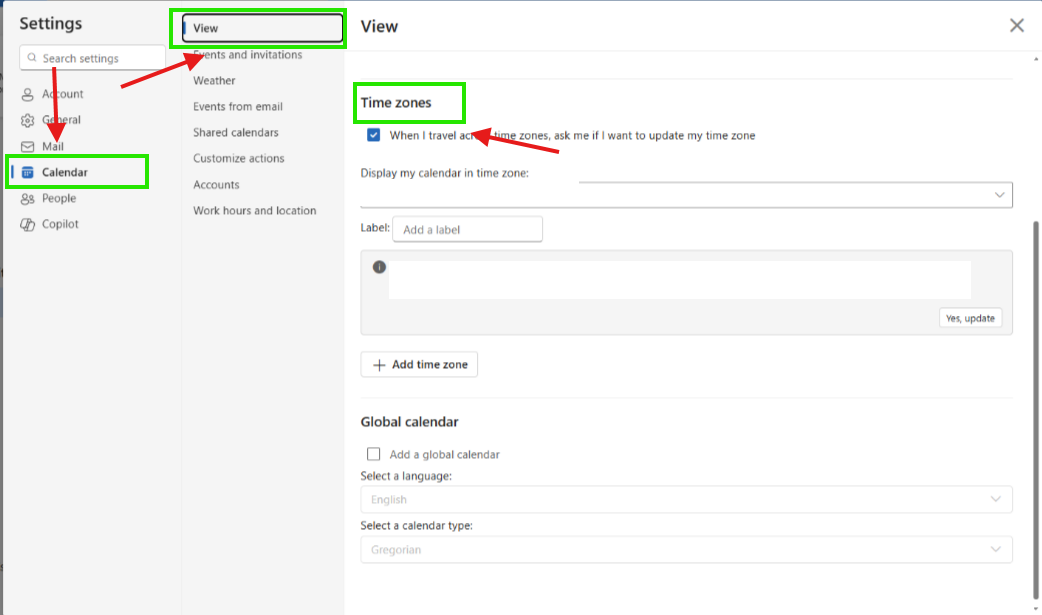
Task: Open Customize actions settings
Action: point(239,158)
